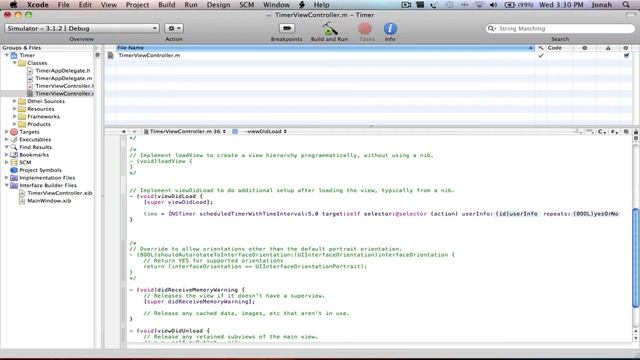Click the Implementation Files smart folder icon

(x=14, y=178)
